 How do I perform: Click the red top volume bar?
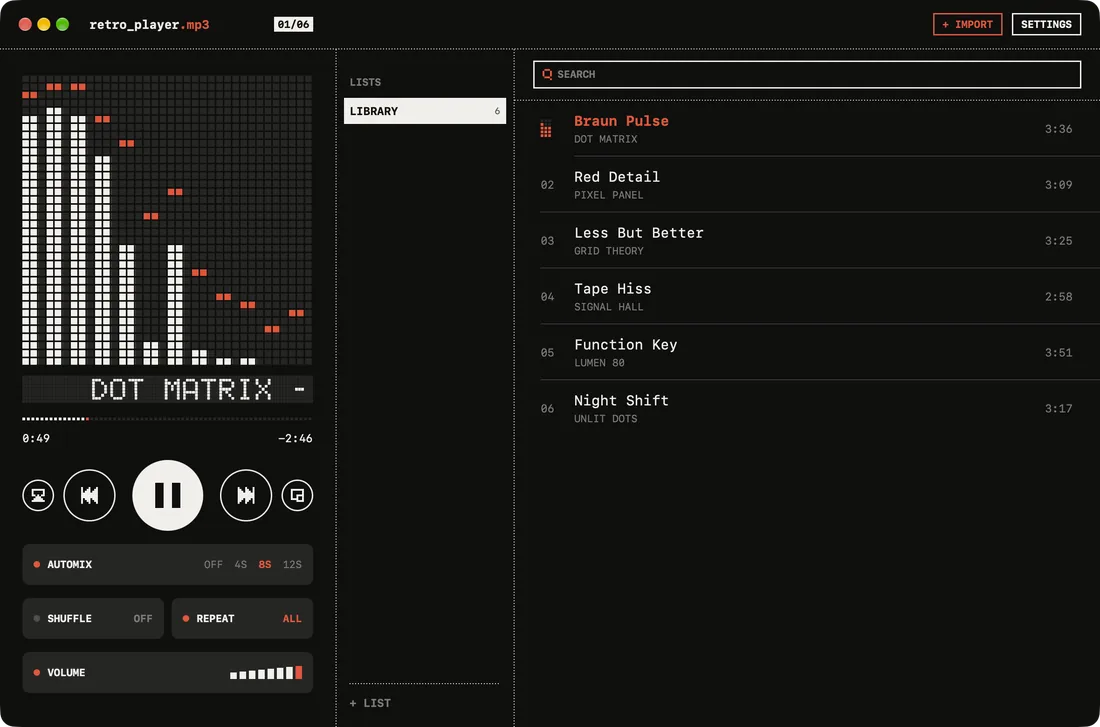(x=299, y=672)
